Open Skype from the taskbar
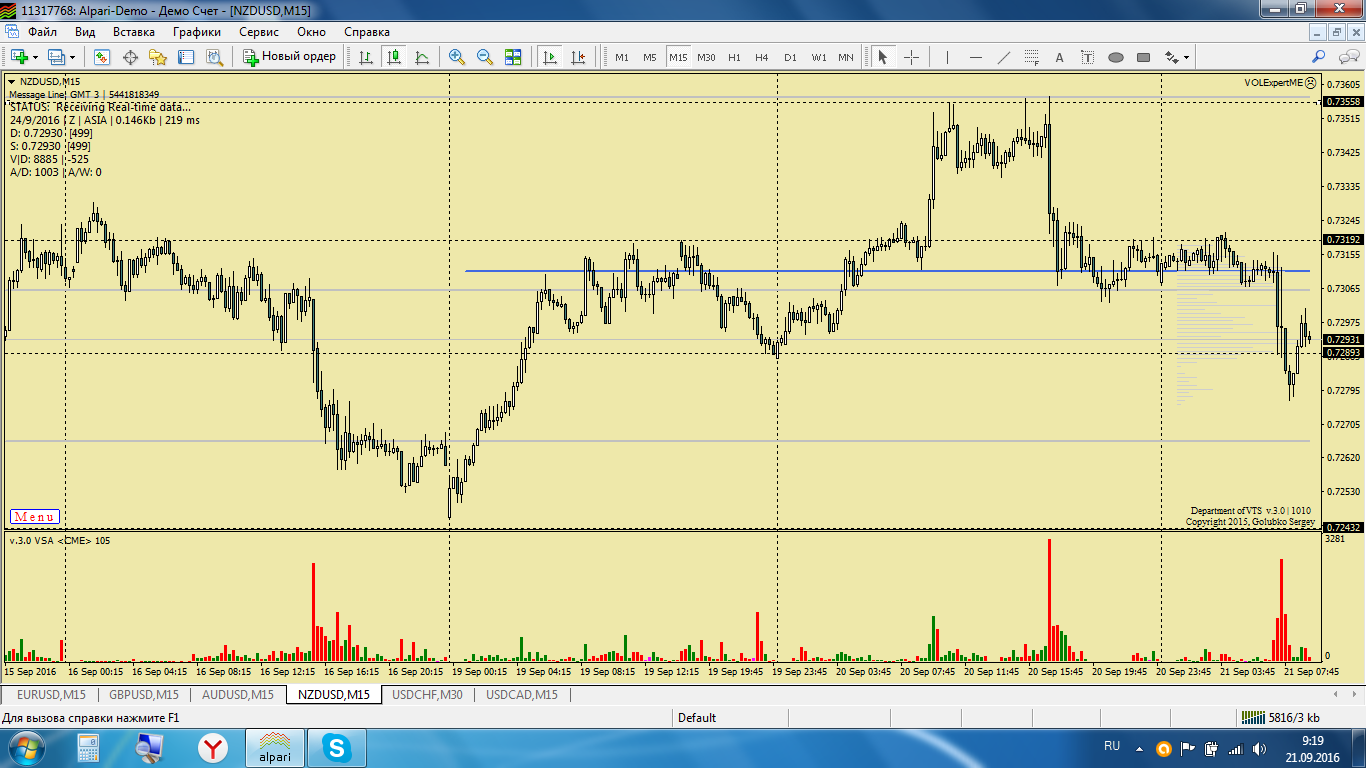 click(x=337, y=747)
